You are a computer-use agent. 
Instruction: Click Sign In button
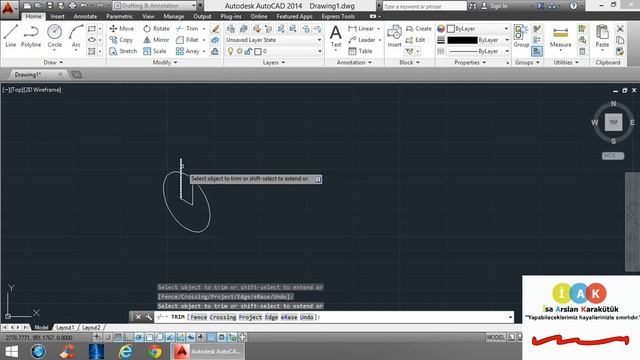tap(494, 6)
